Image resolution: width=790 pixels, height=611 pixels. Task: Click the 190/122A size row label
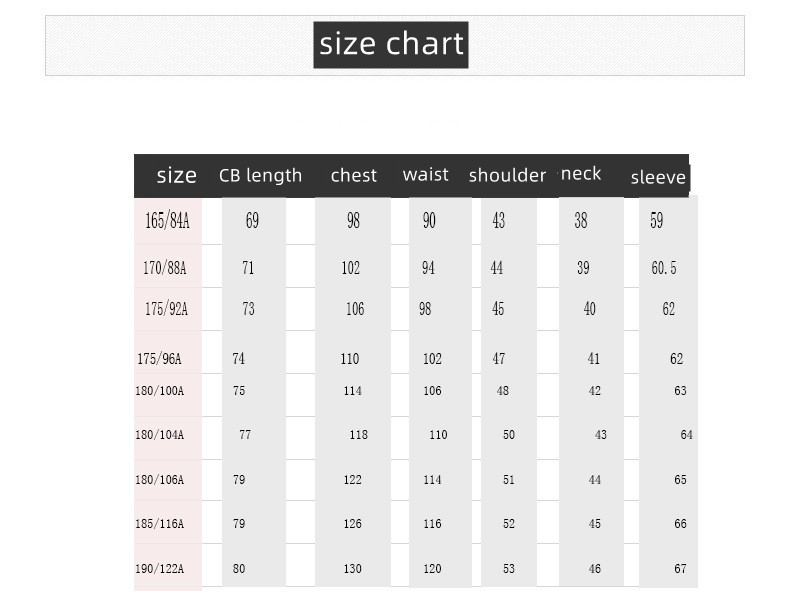pyautogui.click(x=160, y=569)
